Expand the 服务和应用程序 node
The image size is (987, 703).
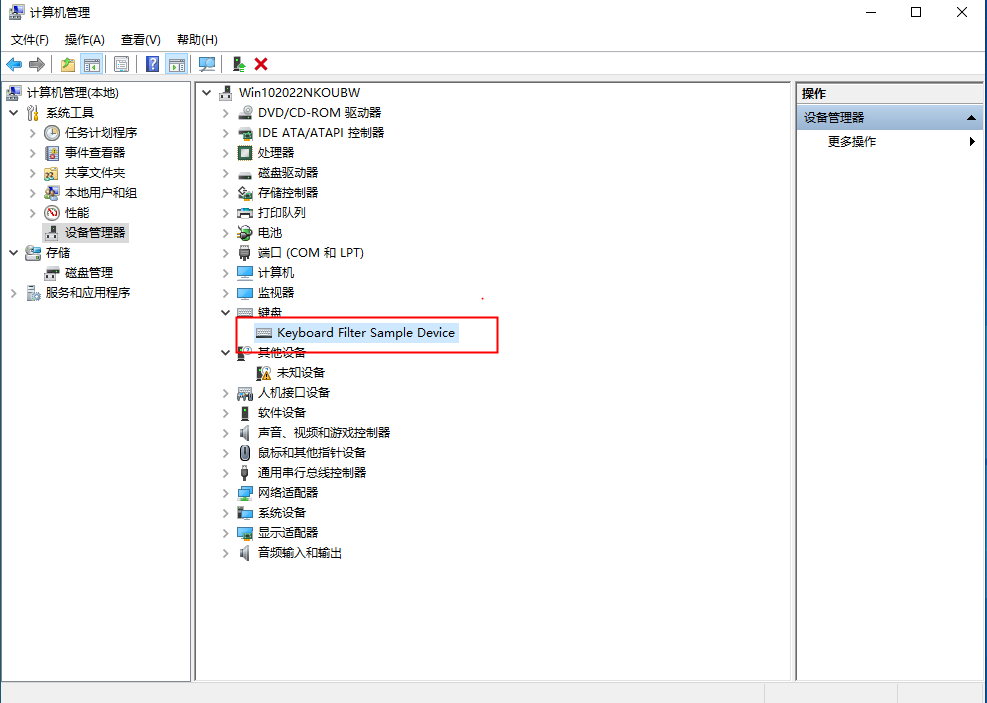click(14, 293)
